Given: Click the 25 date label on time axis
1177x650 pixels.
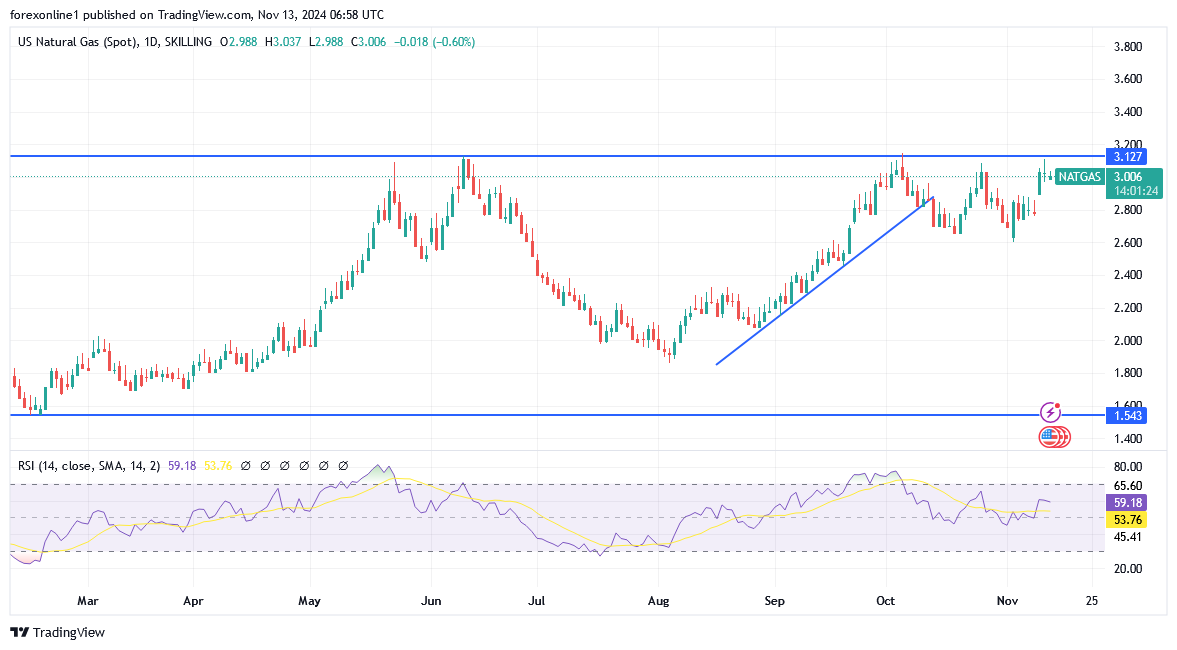Looking at the screenshot, I should (1091, 600).
